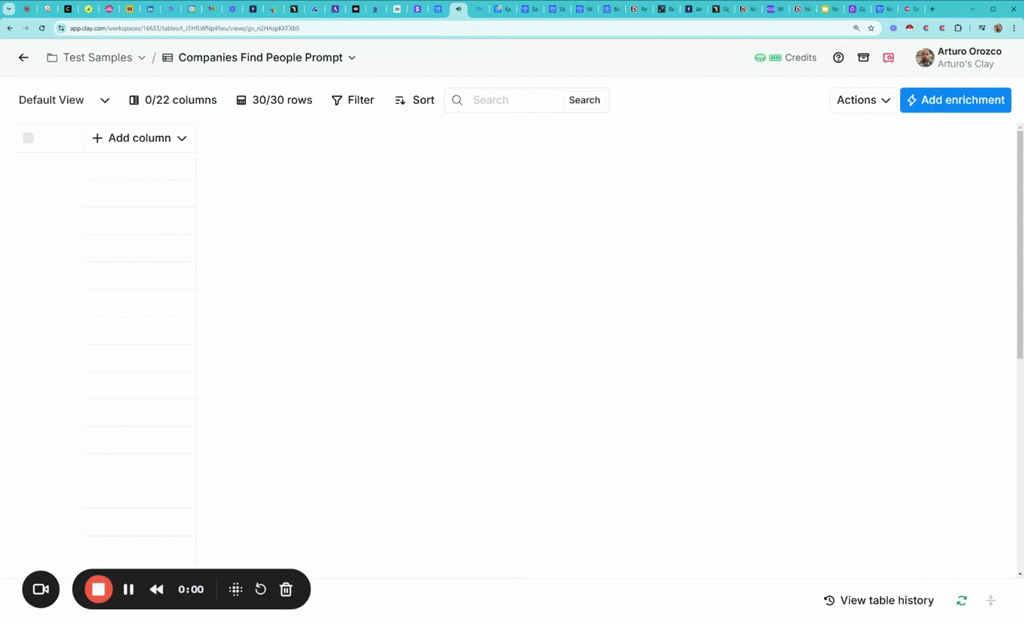This screenshot has width=1024, height=622.
Task: Click the pink wallet icon in header
Action: (x=888, y=58)
